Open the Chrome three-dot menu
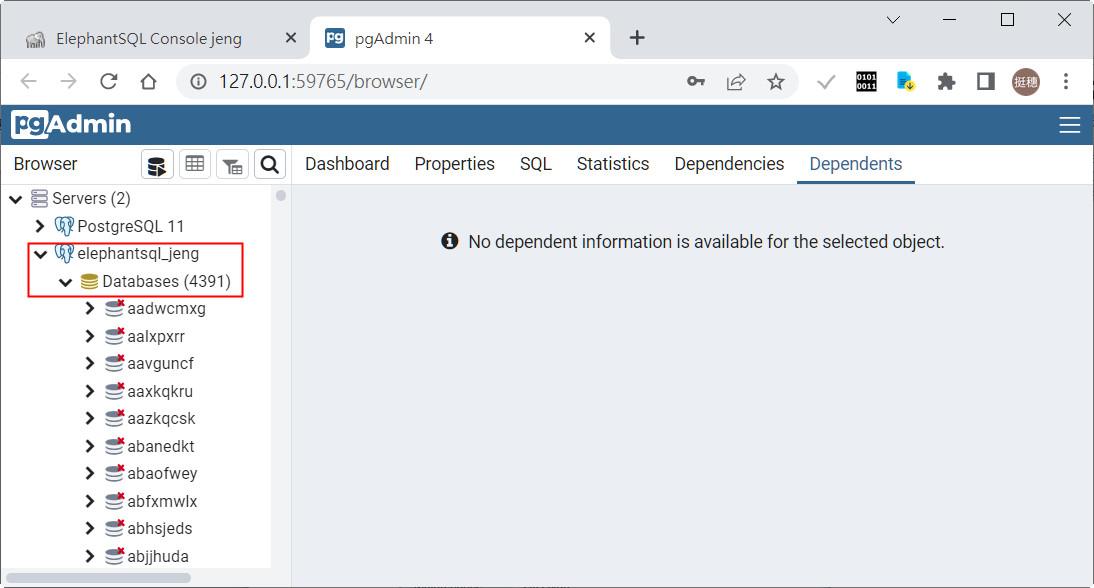1094x588 pixels. click(x=1065, y=82)
